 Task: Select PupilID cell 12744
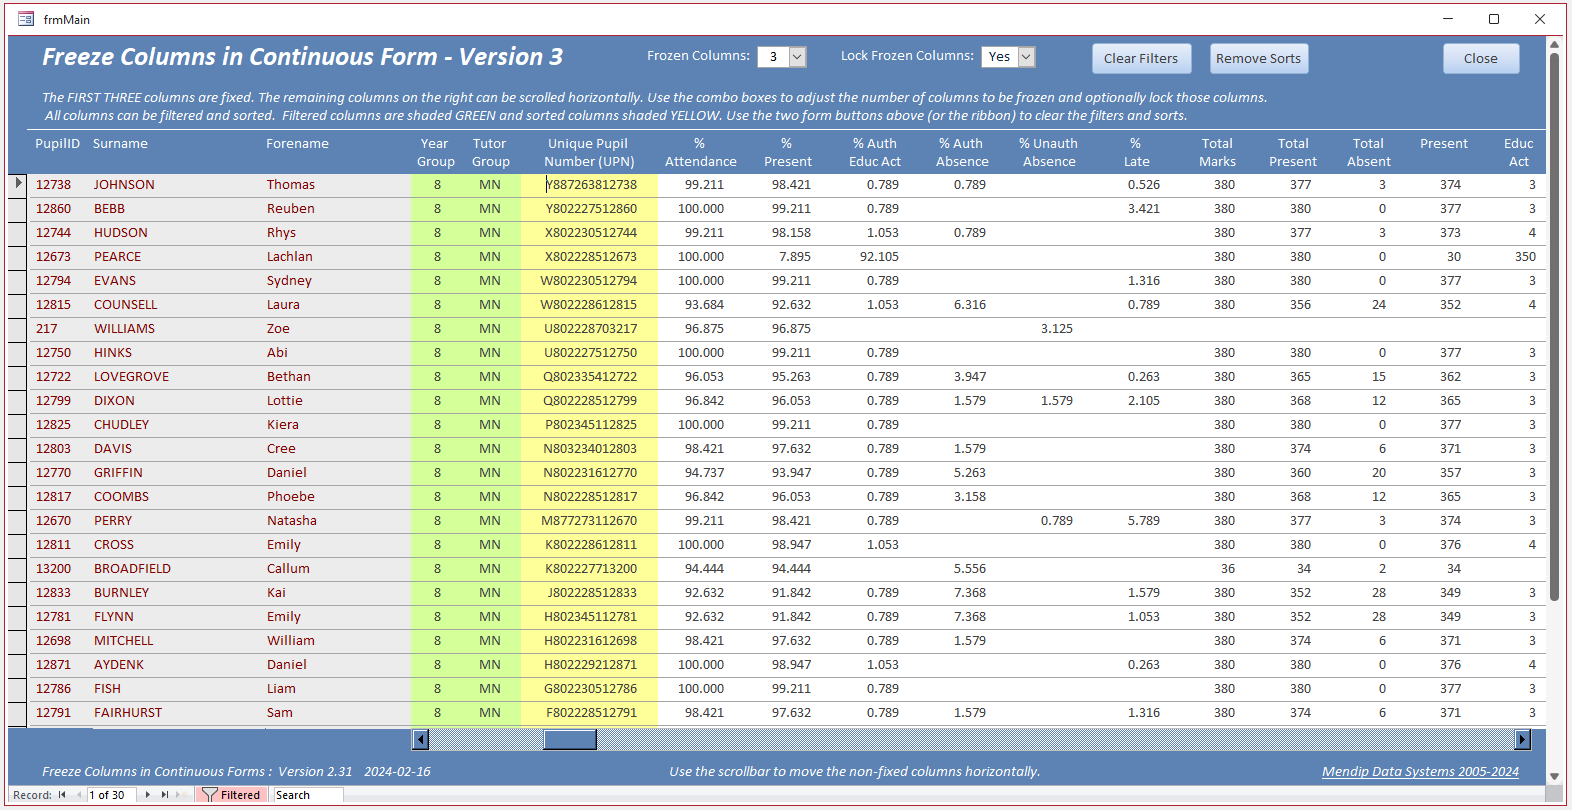[53, 233]
